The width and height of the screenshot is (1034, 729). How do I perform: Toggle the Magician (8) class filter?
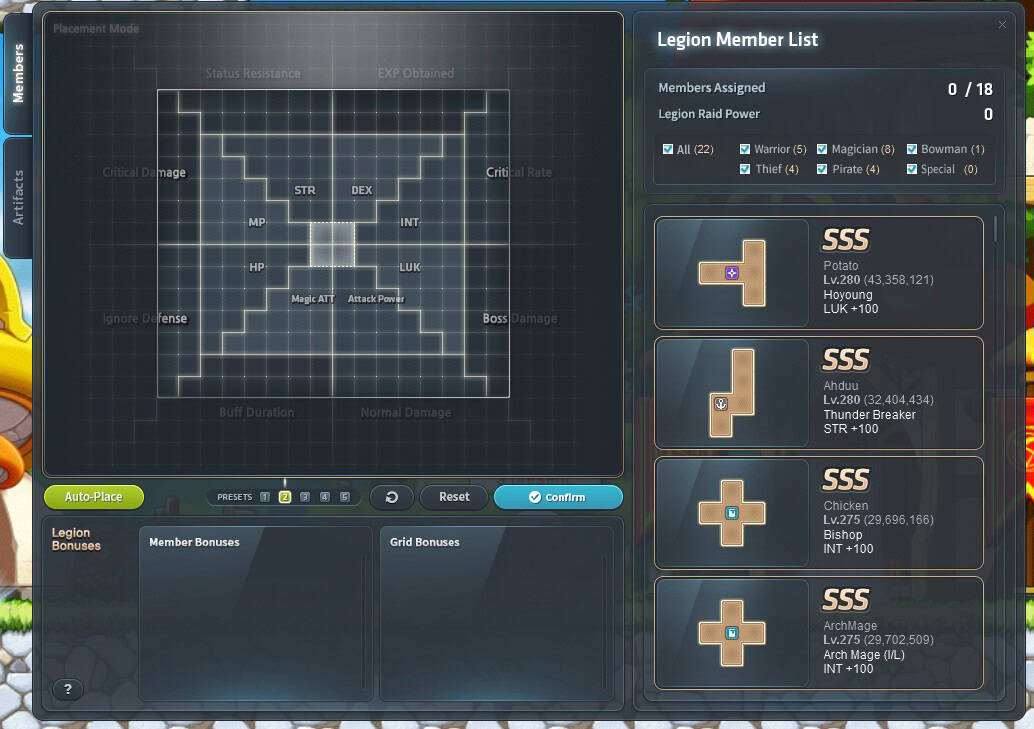pos(822,149)
